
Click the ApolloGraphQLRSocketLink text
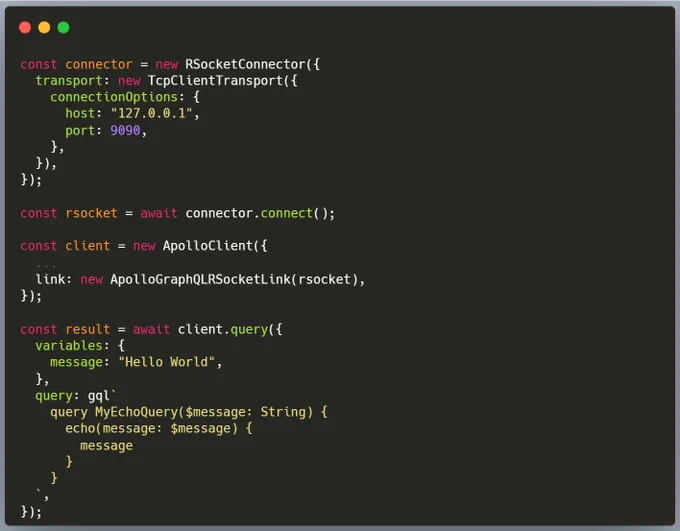(x=200, y=279)
